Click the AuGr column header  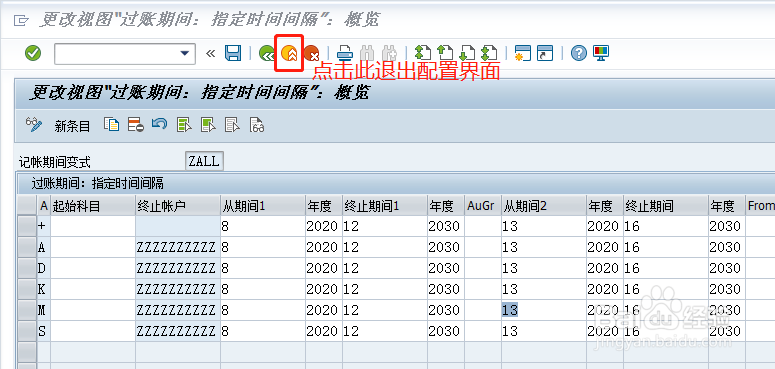coord(483,205)
